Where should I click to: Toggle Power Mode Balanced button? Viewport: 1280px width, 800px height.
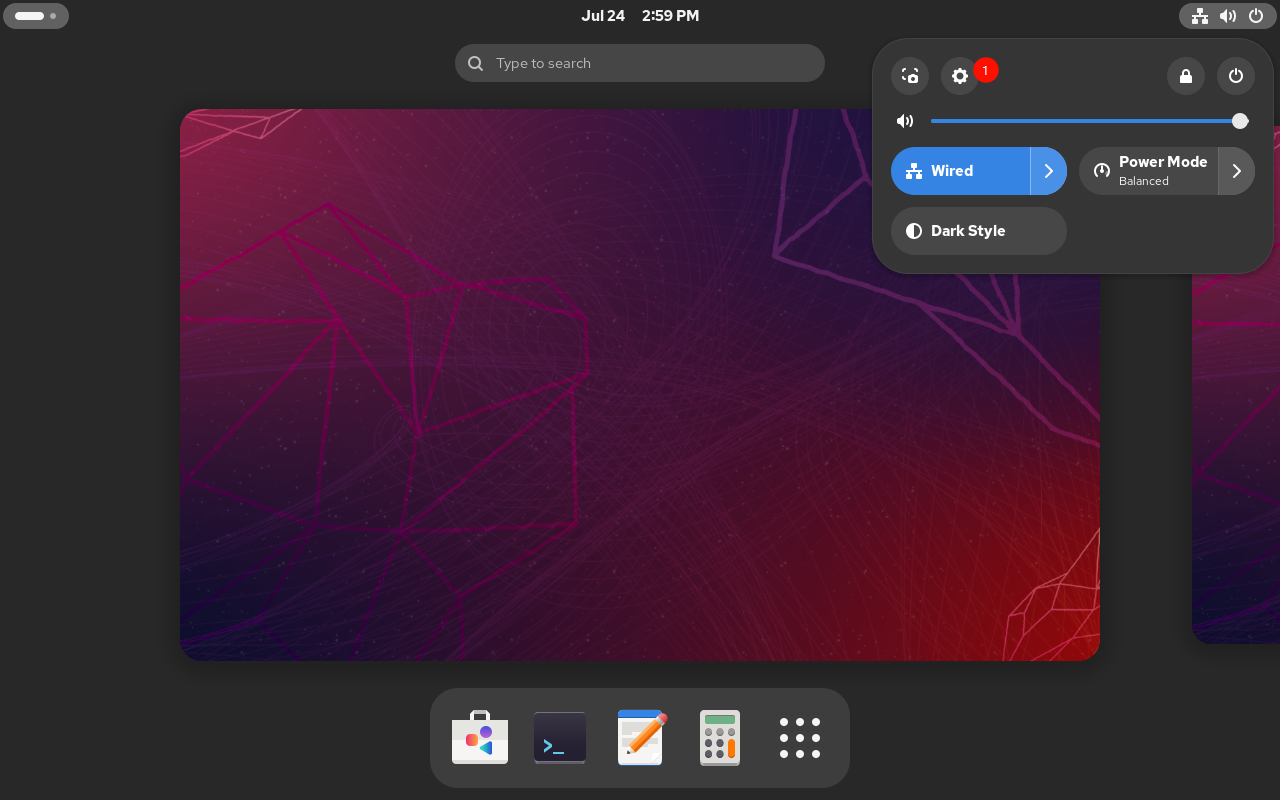click(1149, 171)
